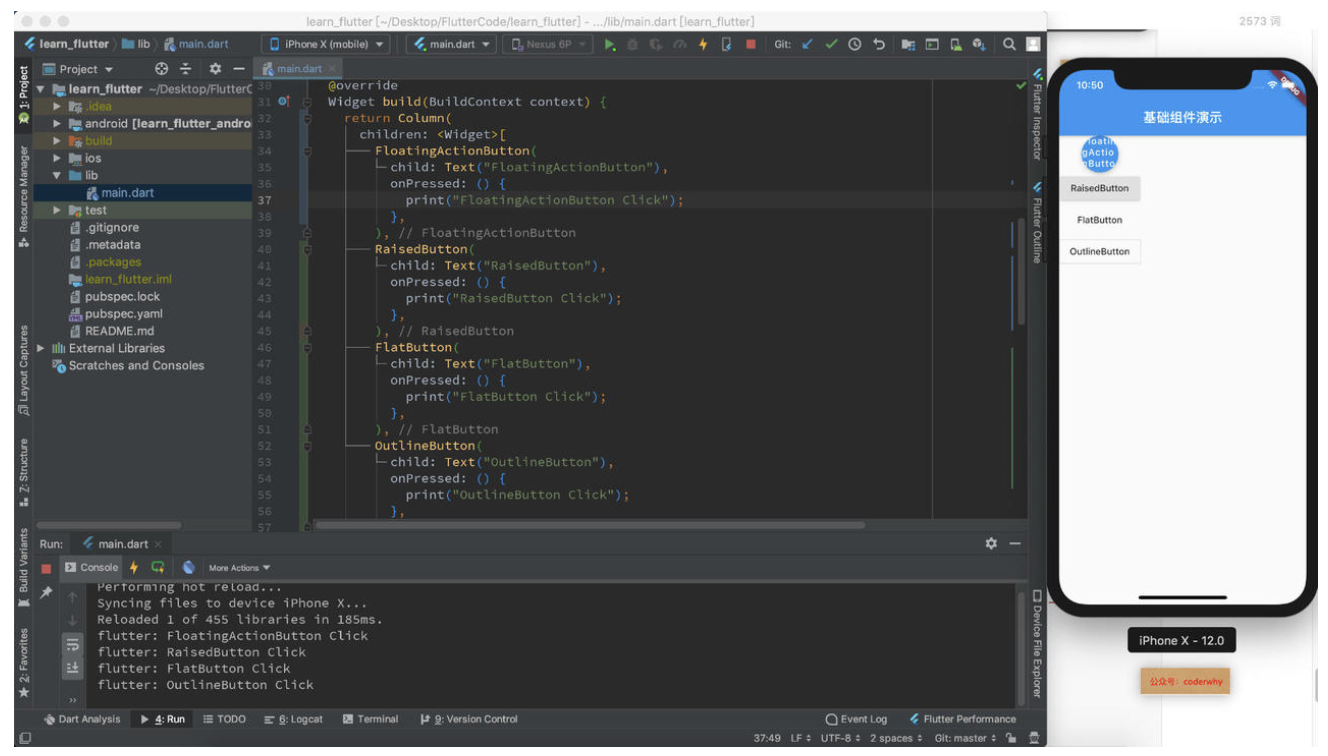
Task: Expand the ios folder arrow
Action: (x=58, y=158)
